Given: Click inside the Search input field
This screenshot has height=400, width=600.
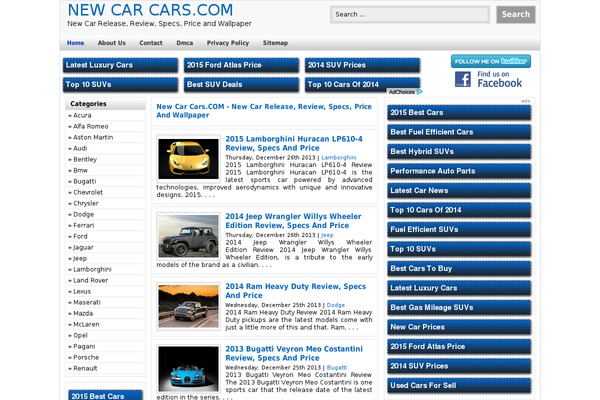Looking at the screenshot, I should click(x=410, y=15).
